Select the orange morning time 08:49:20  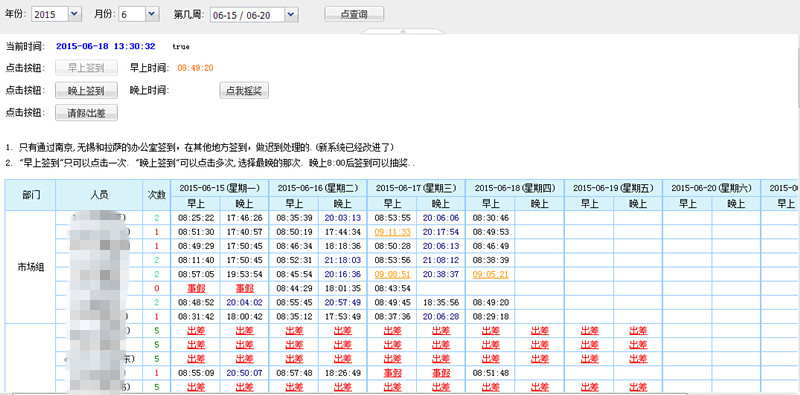[195, 68]
